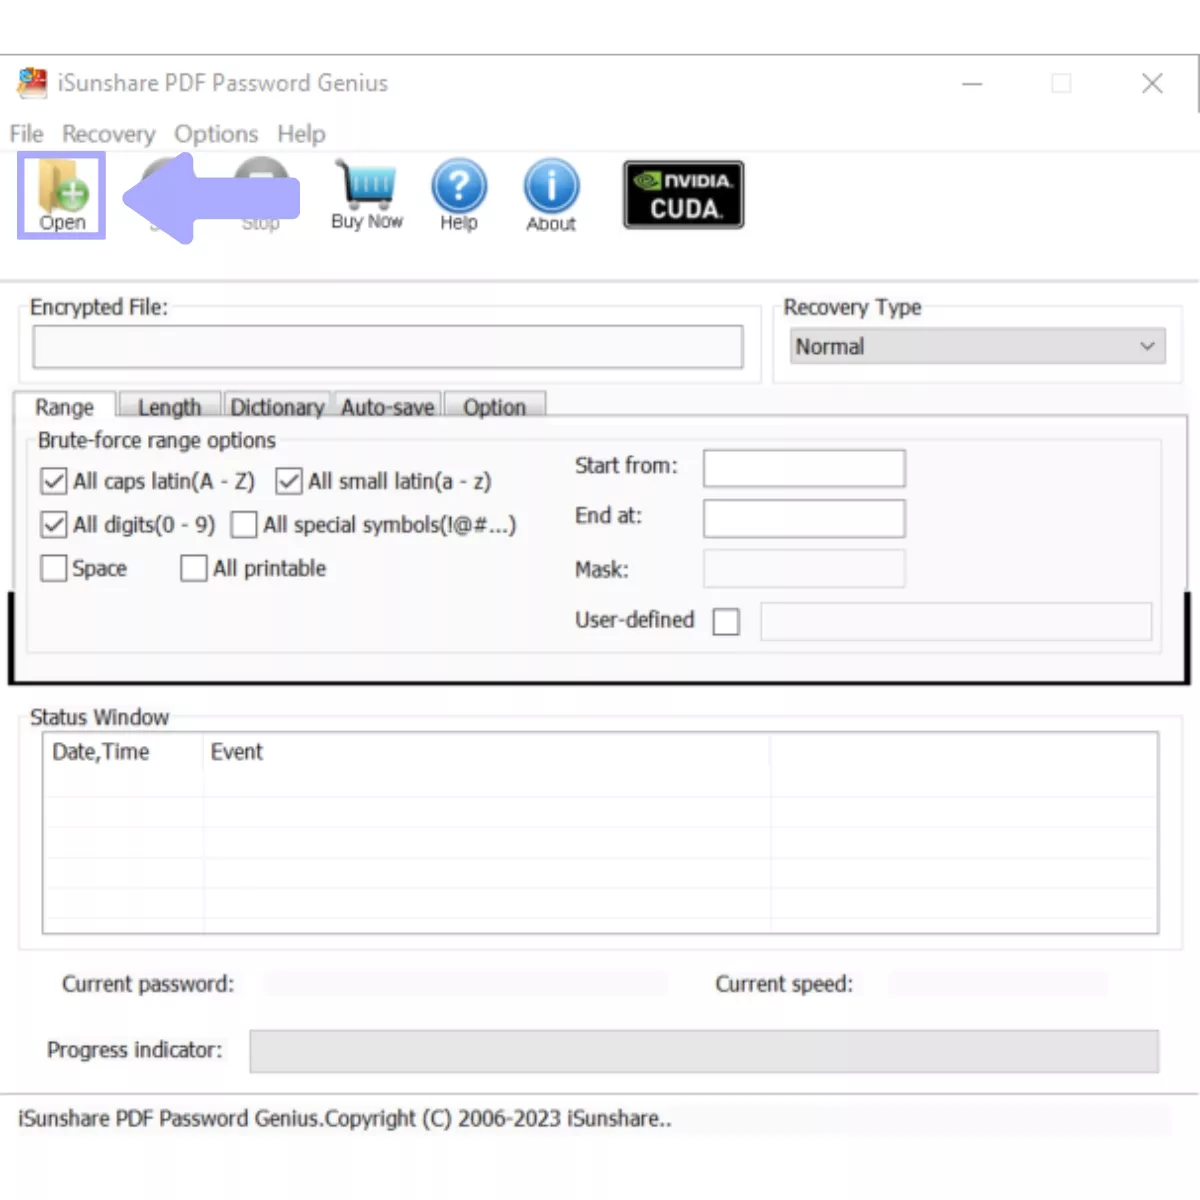Open the Help menu
The width and height of the screenshot is (1200, 1200).
click(301, 134)
